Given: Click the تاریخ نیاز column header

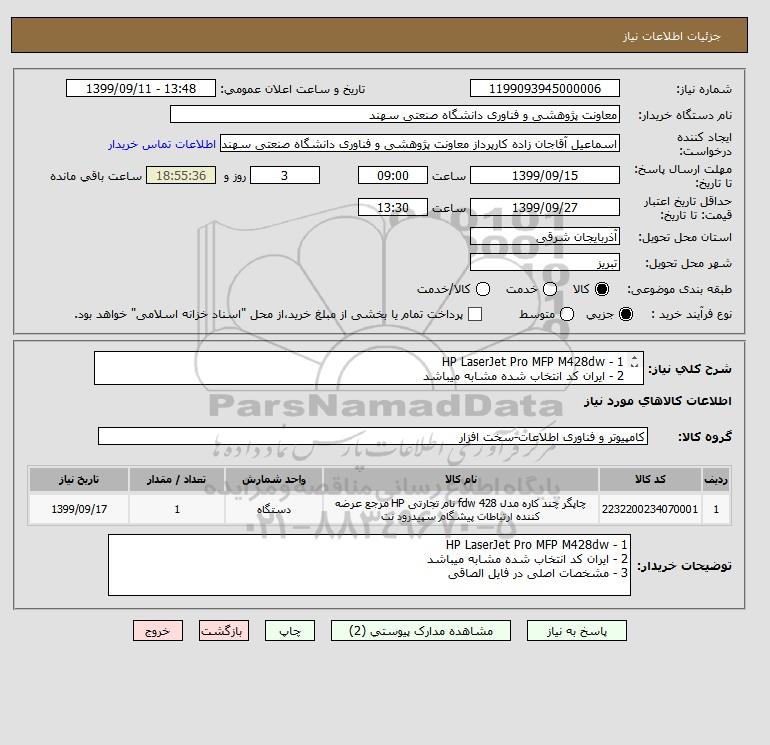Looking at the screenshot, I should [x=79, y=479].
